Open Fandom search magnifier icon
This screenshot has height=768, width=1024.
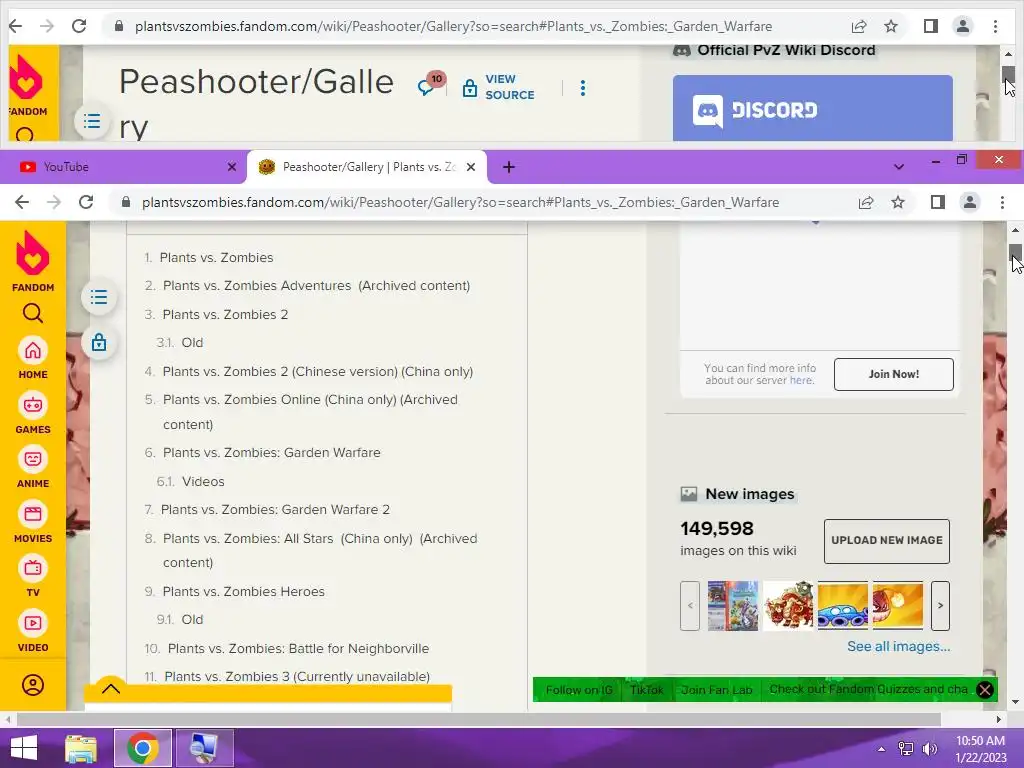click(33, 313)
